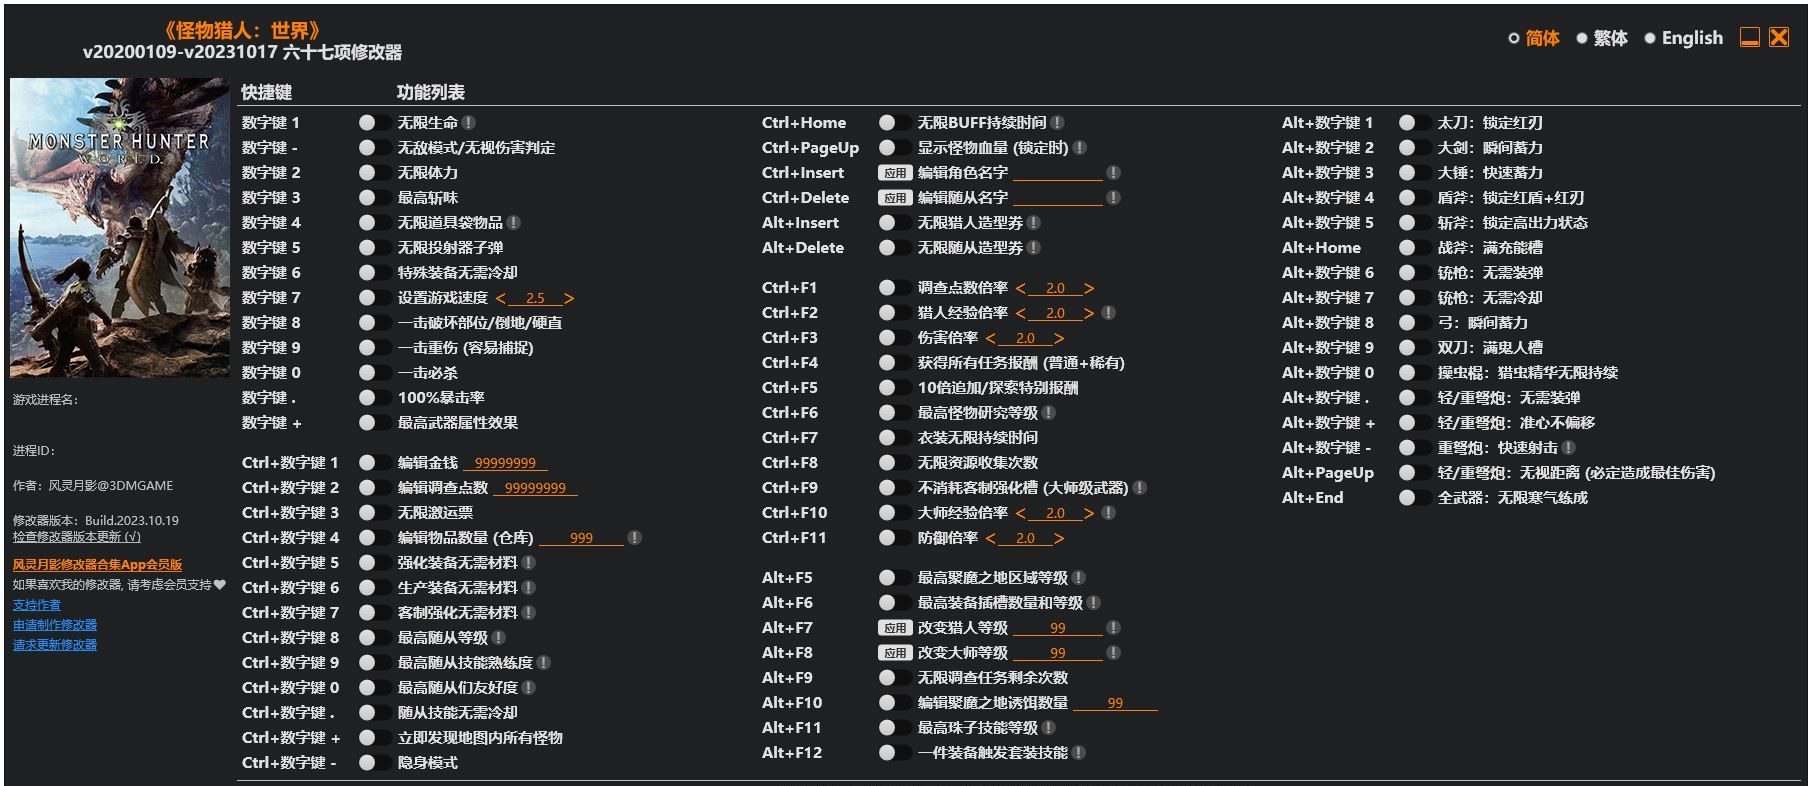Screen dimensions: 1814x786
Task: Open the 支持作者 link
Action: [x=37, y=605]
